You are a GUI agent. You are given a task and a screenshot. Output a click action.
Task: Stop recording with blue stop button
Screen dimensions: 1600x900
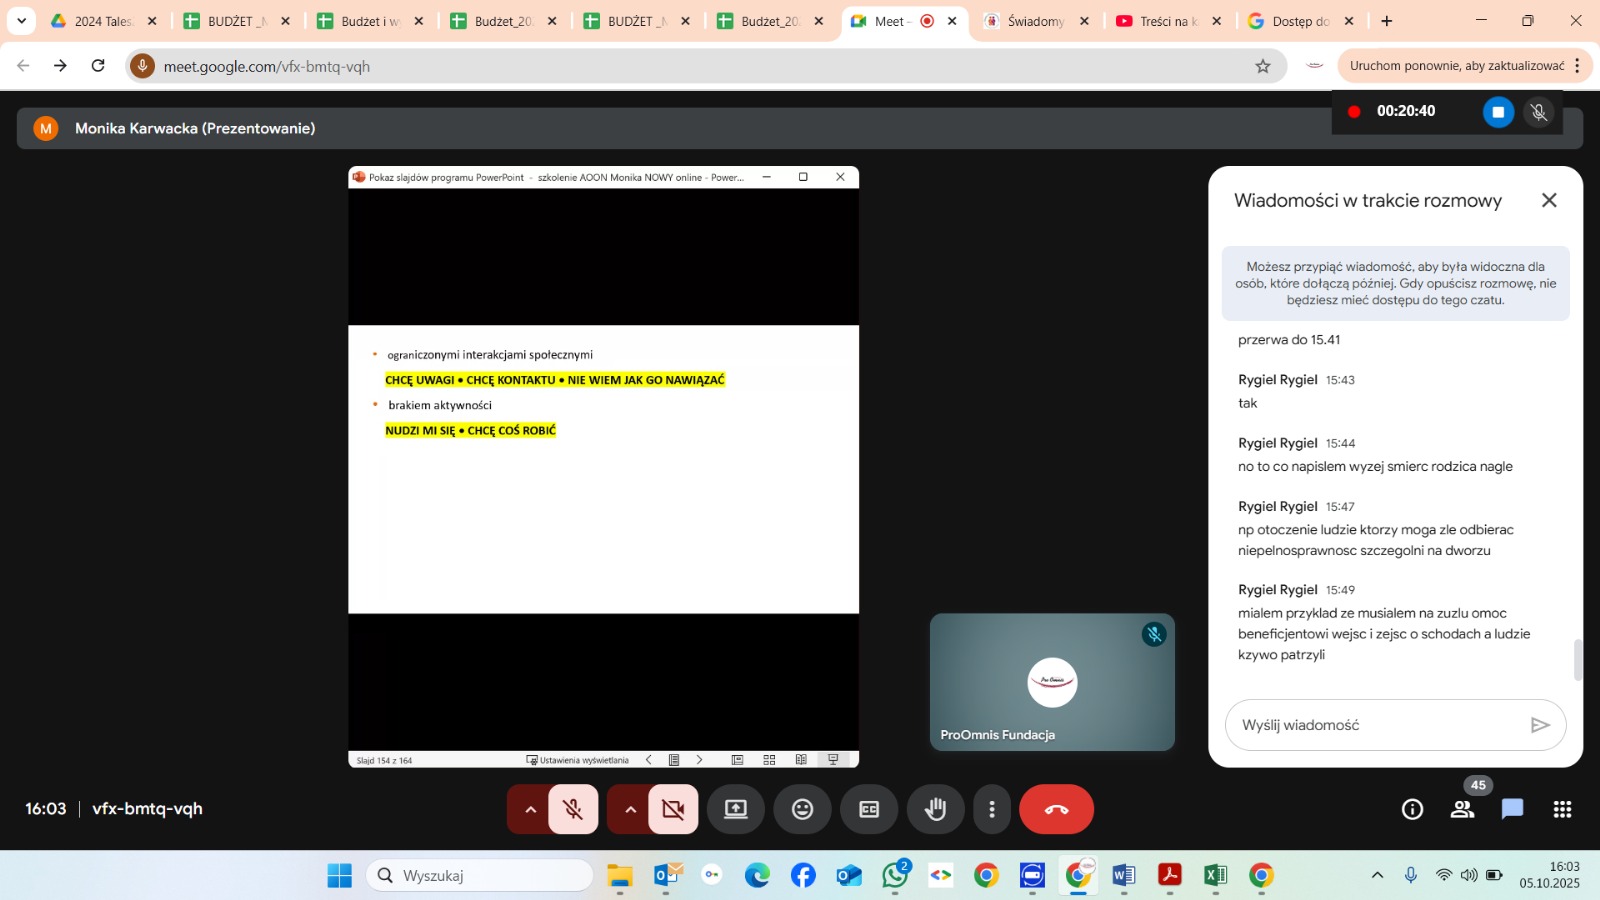[x=1497, y=112]
